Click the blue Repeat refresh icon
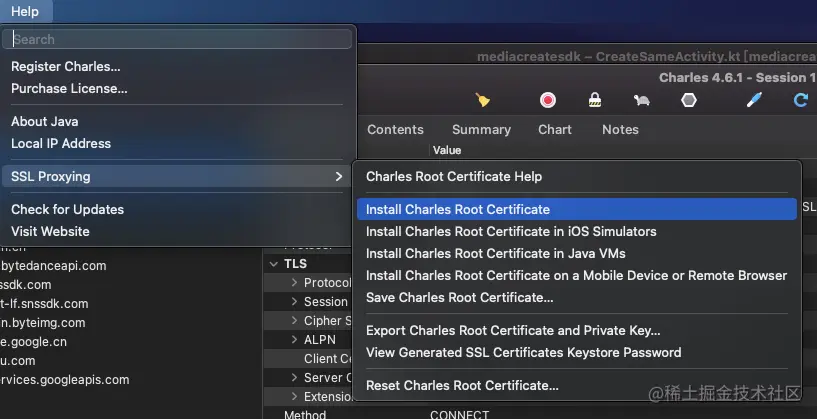This screenshot has width=817, height=419. [x=801, y=100]
